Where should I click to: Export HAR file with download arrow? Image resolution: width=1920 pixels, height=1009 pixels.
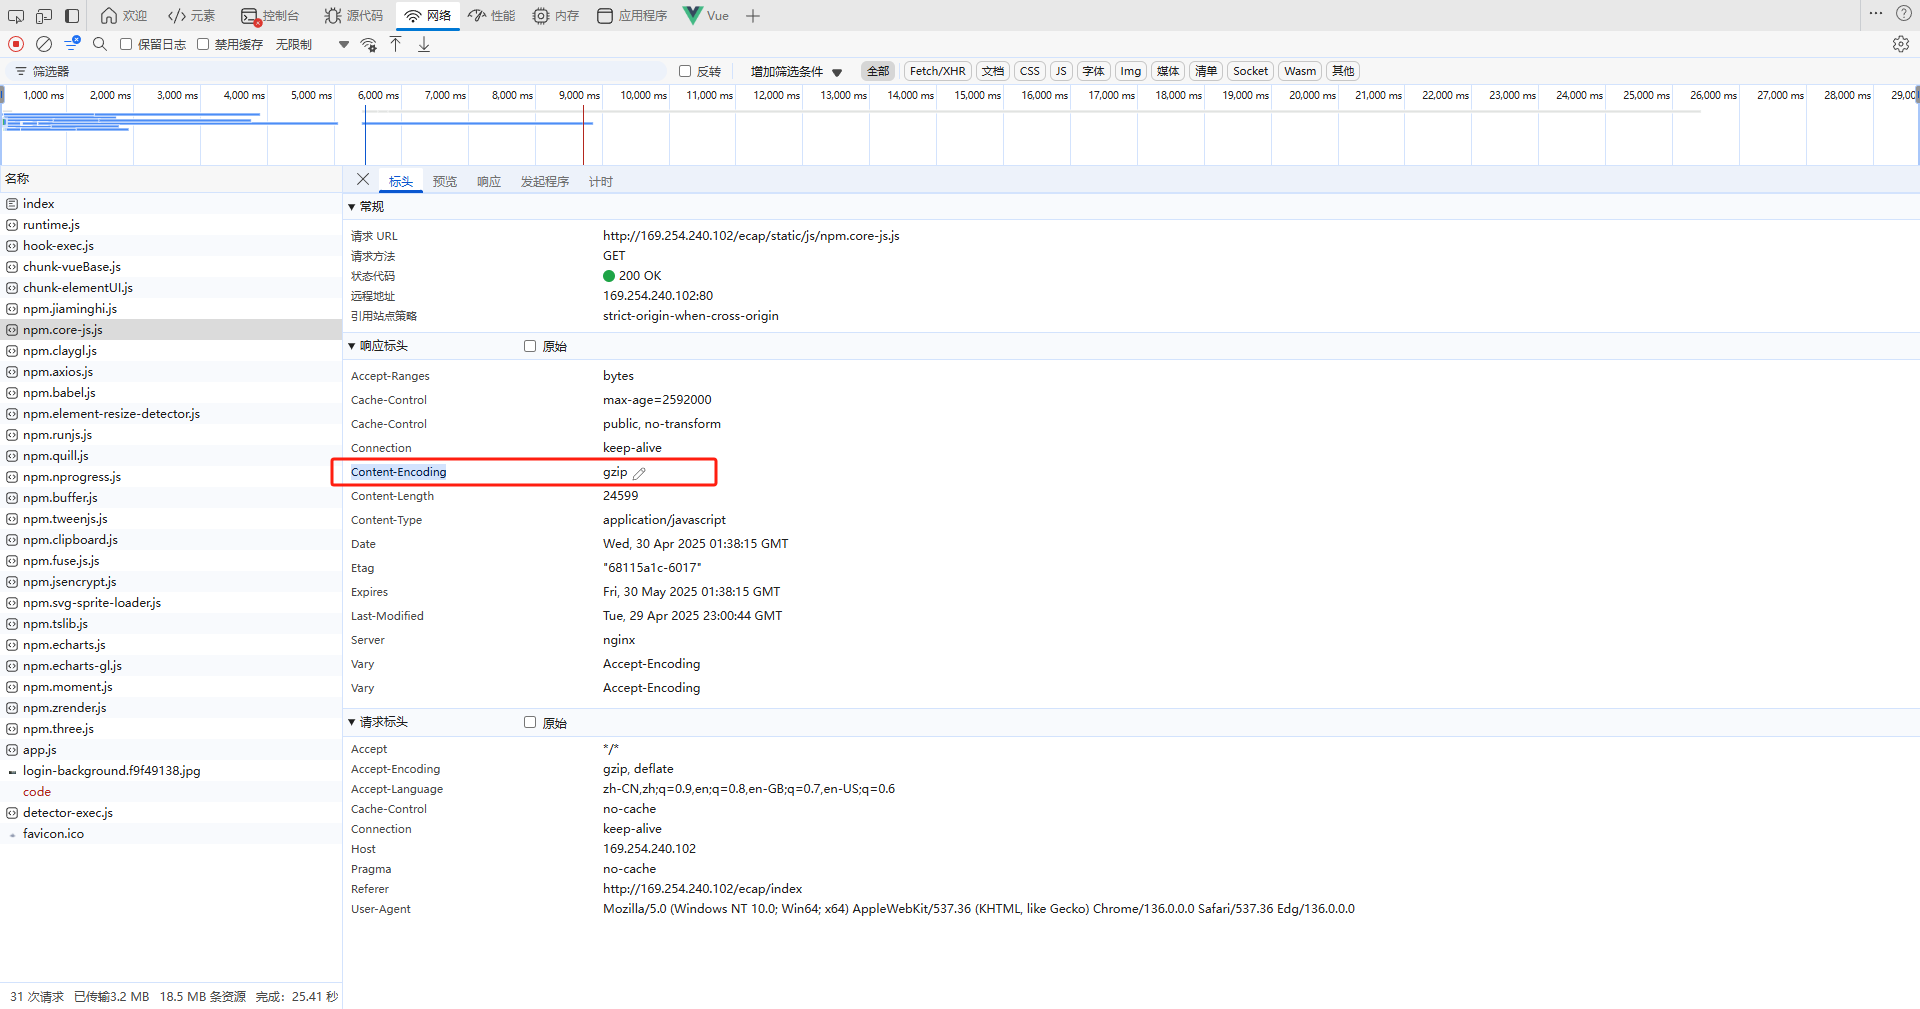pos(424,44)
